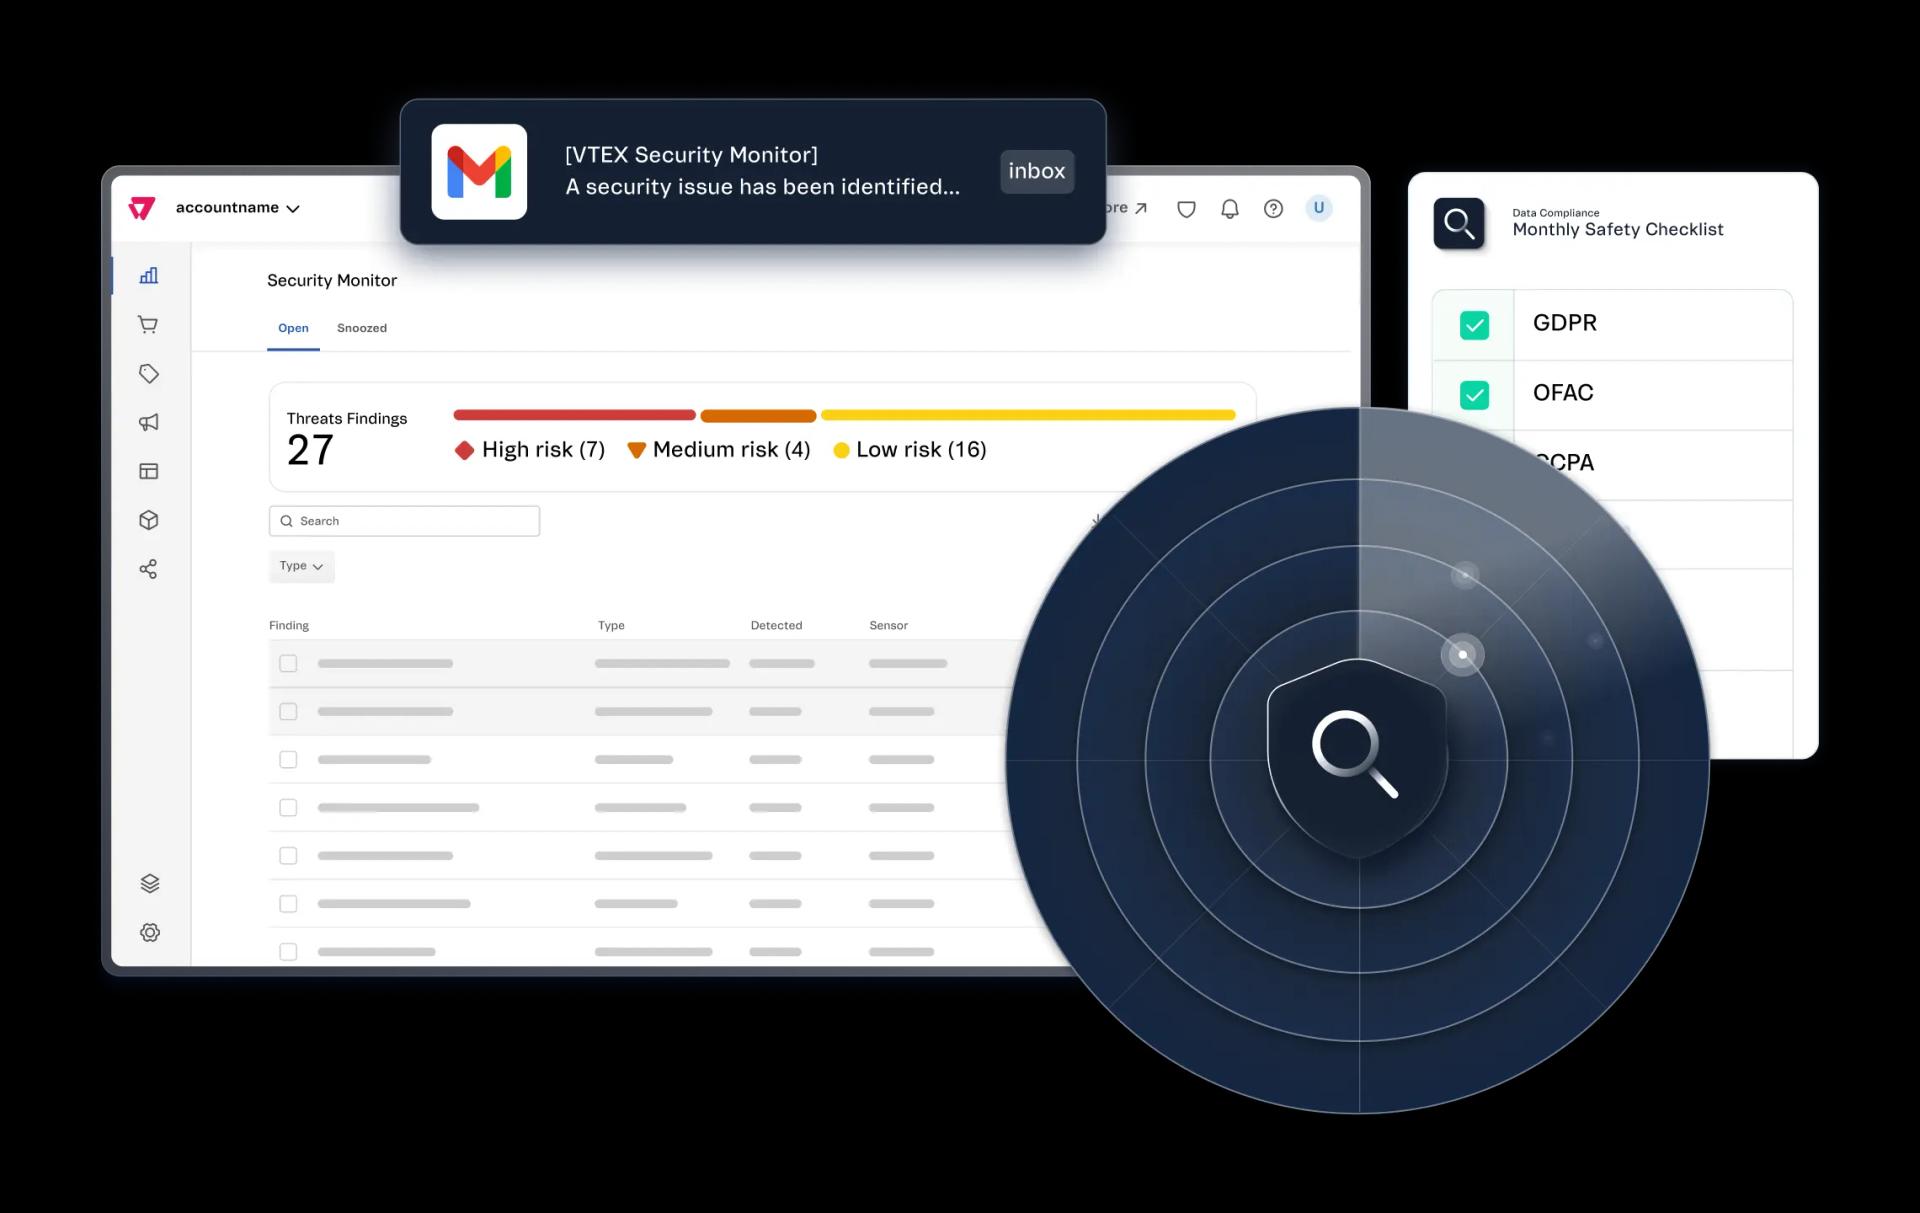Click the Help/Question mark icon in topbar

[x=1270, y=207]
